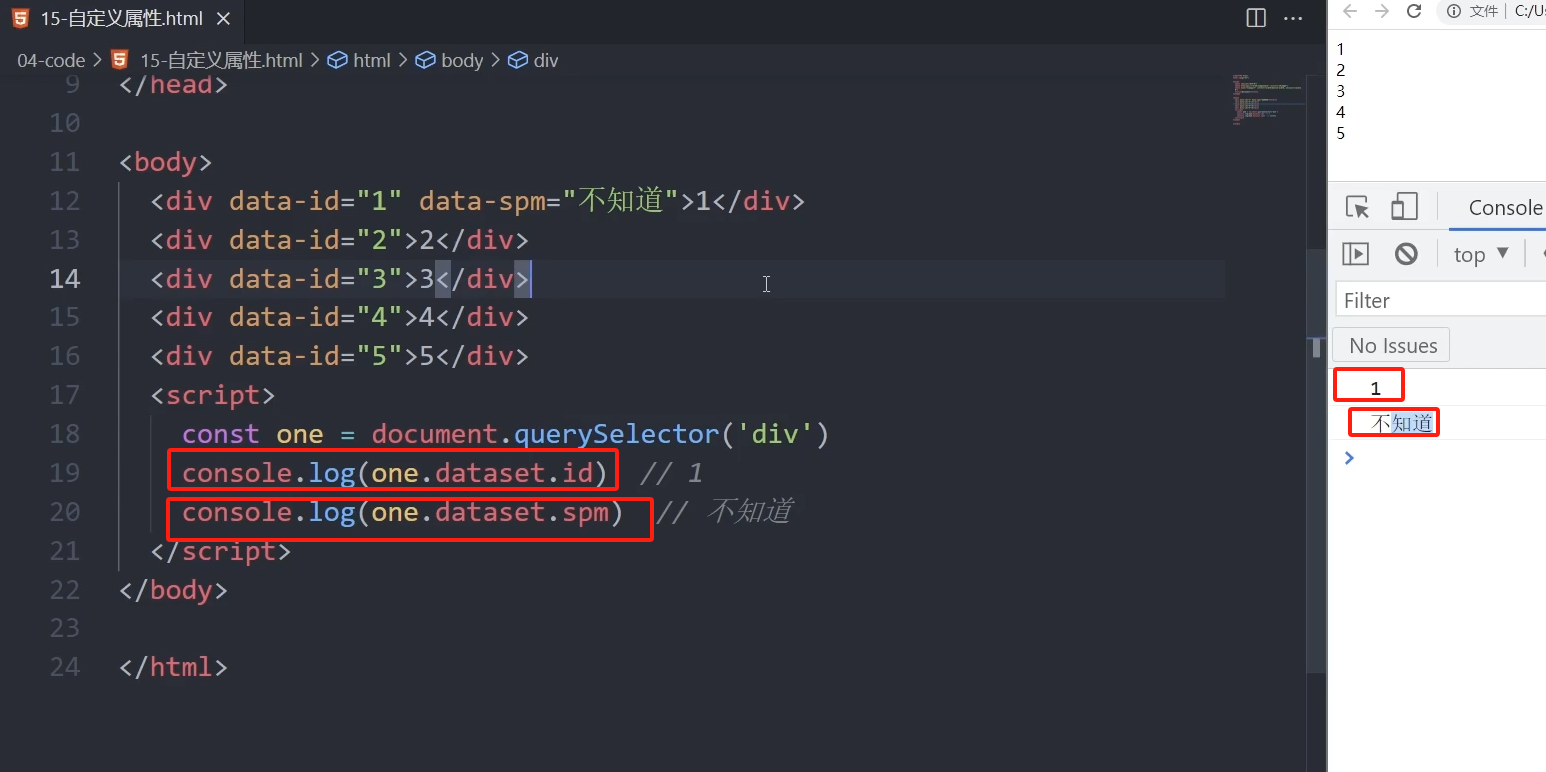The image size is (1546, 772).
Task: Click one.dataset.spm in the code
Action: pos(490,511)
